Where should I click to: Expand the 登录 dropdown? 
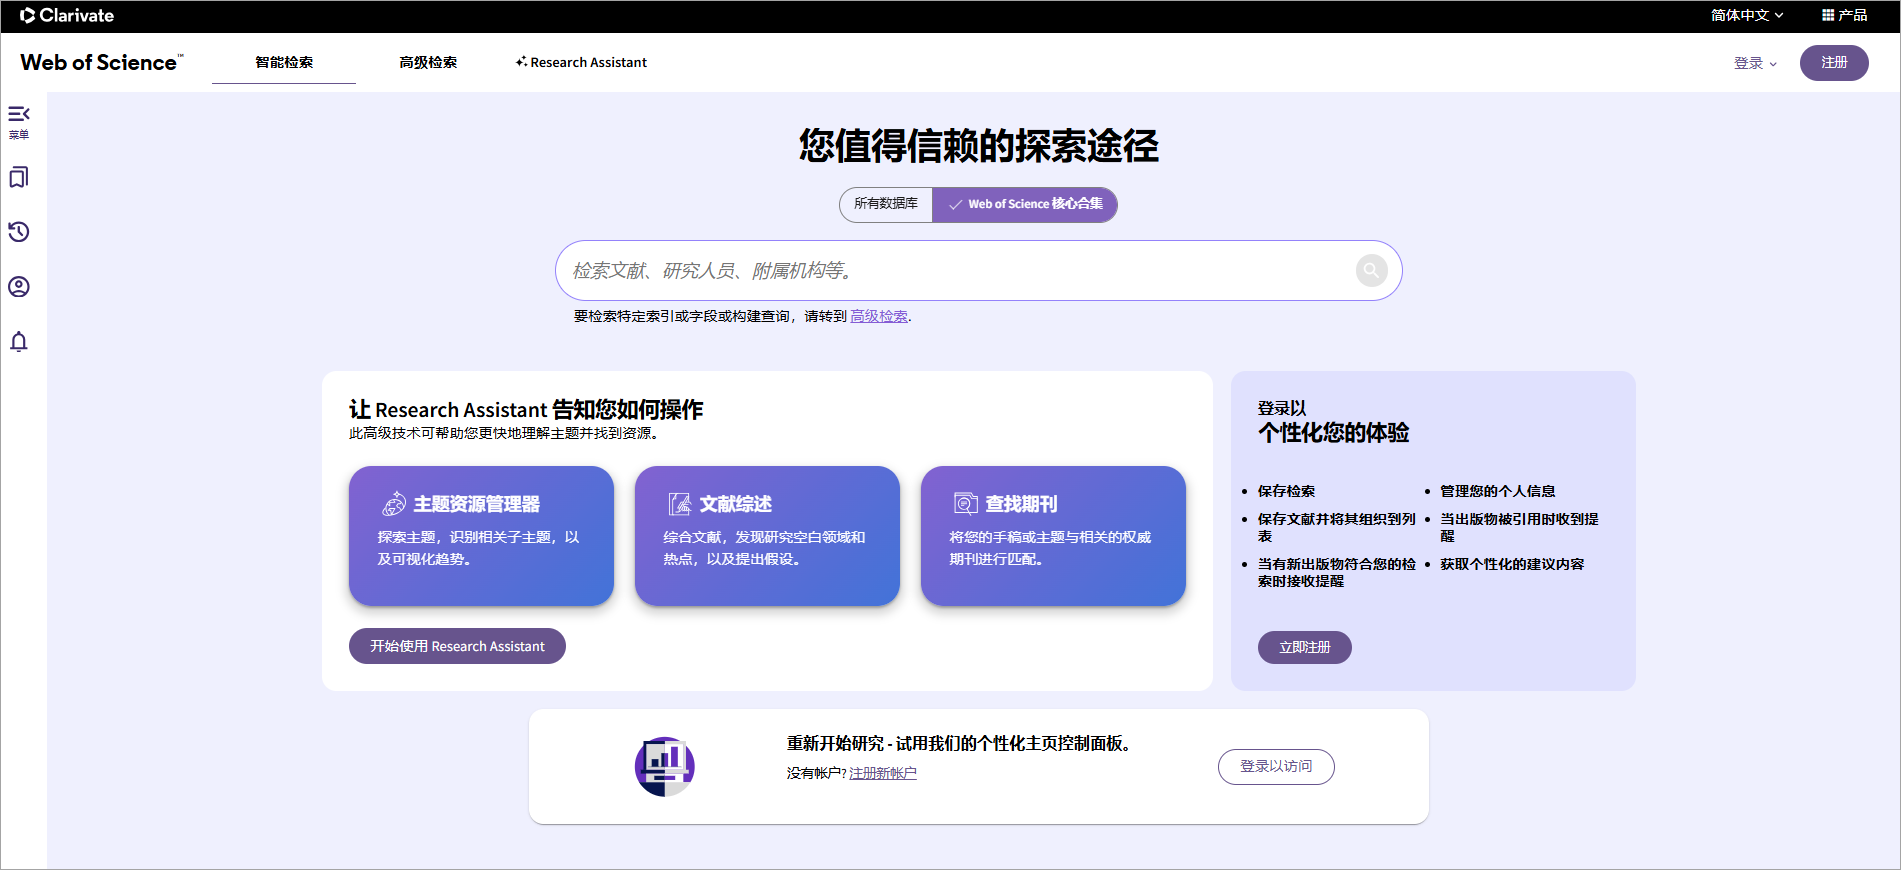(x=1755, y=63)
